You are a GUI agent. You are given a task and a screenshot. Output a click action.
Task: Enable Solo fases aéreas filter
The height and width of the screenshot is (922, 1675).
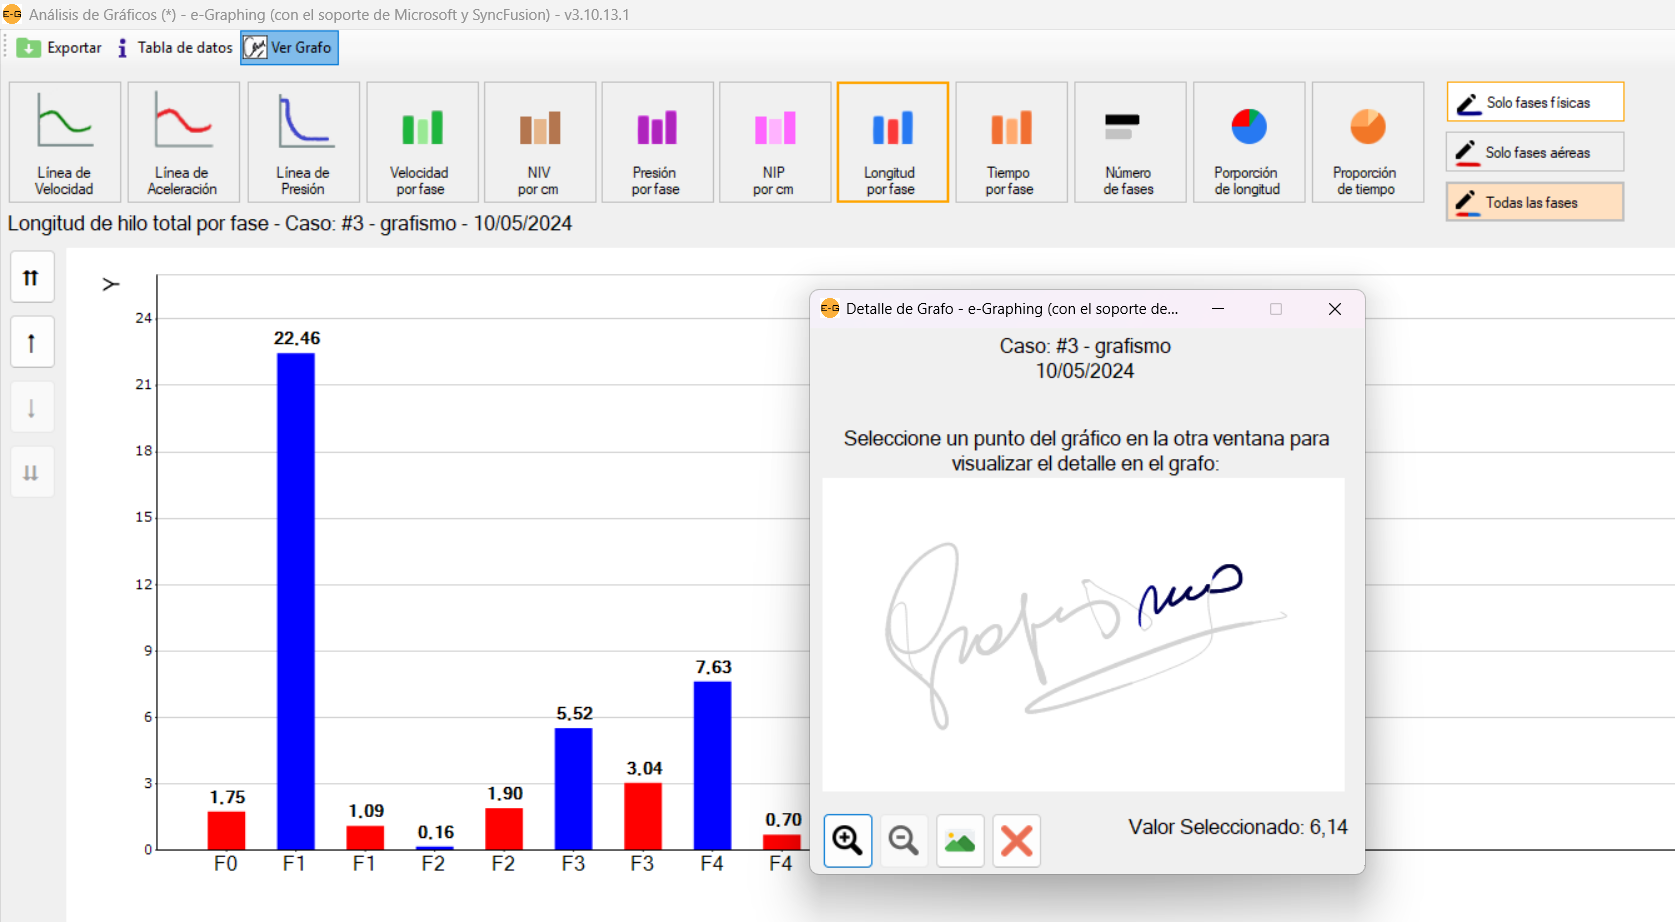(1534, 152)
